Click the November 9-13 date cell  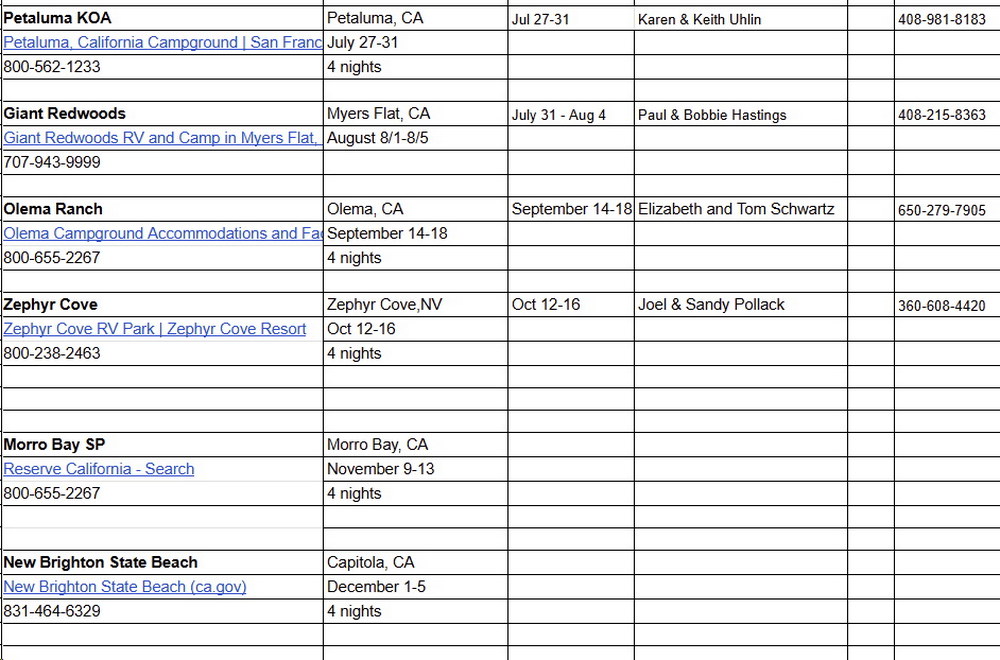(x=381, y=469)
